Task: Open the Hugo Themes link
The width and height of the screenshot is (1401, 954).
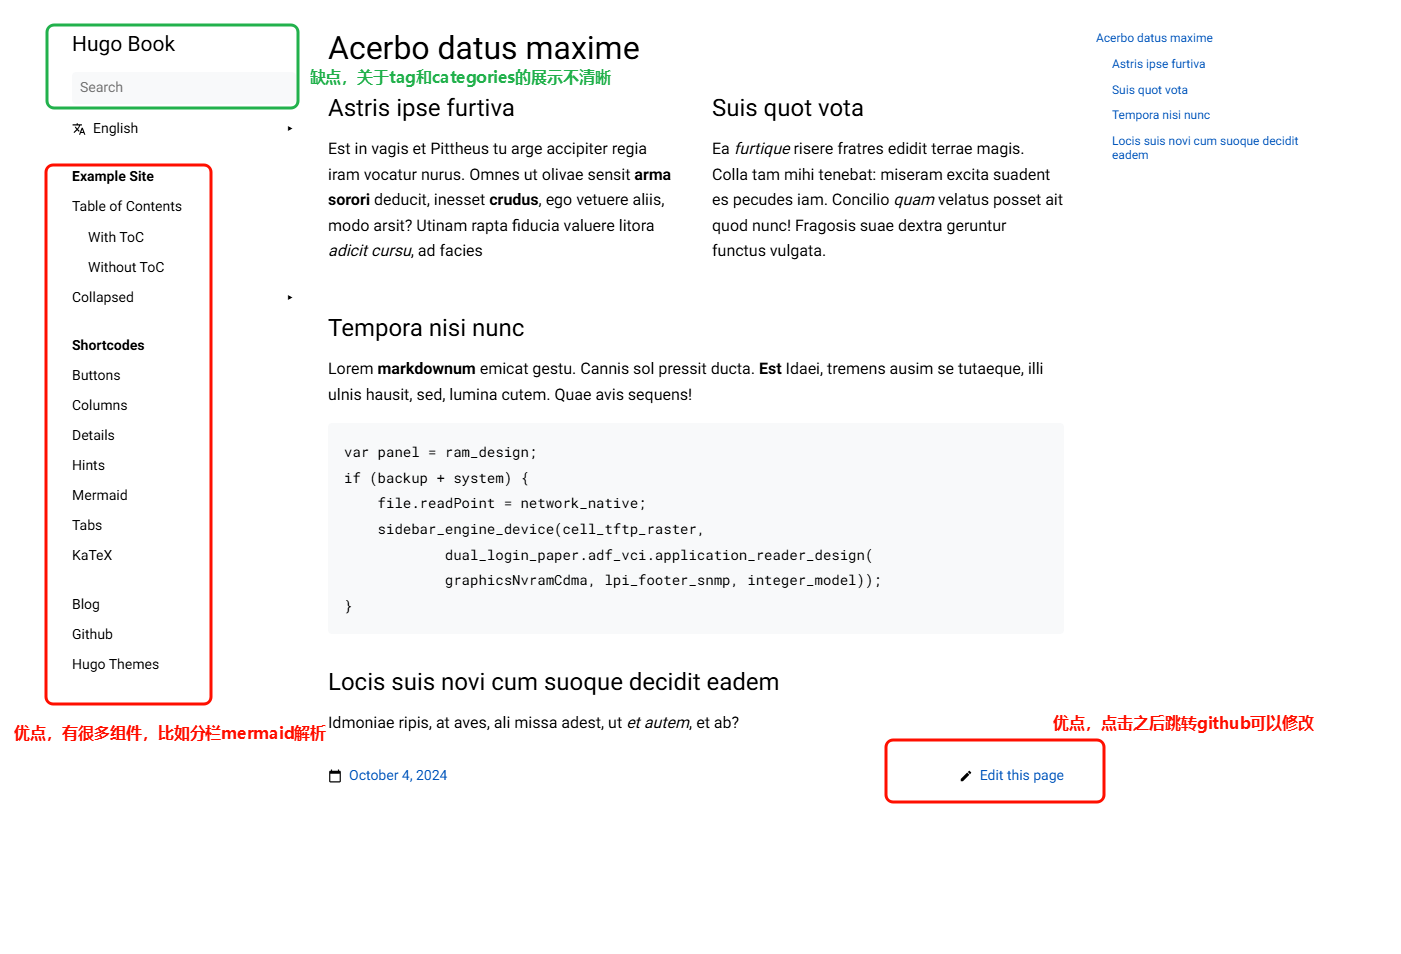Action: tap(115, 664)
